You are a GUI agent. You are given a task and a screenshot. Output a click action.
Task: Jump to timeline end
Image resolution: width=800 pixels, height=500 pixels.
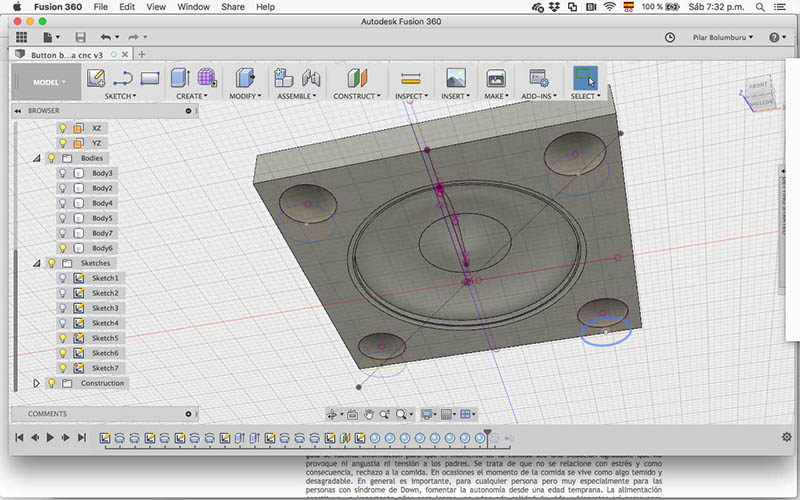82,437
